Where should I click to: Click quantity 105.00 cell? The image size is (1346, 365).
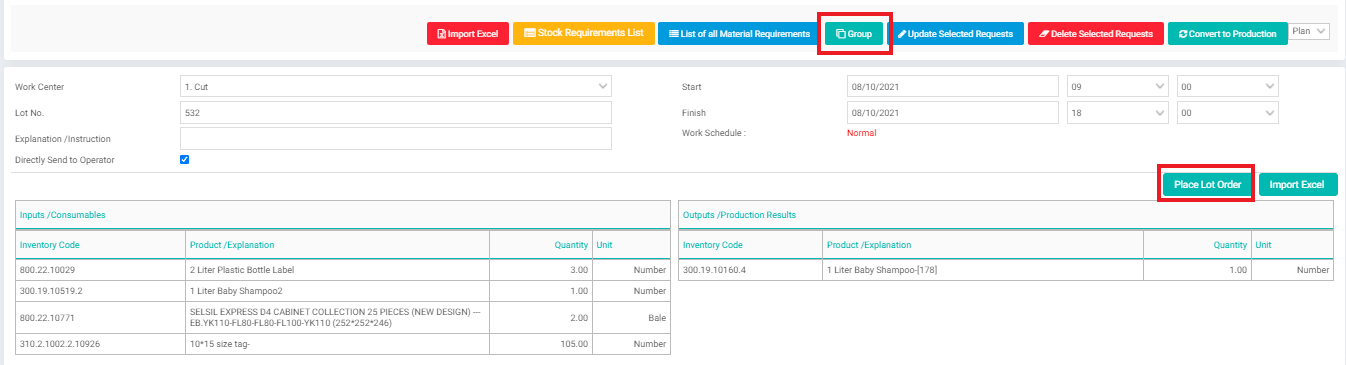(541, 344)
